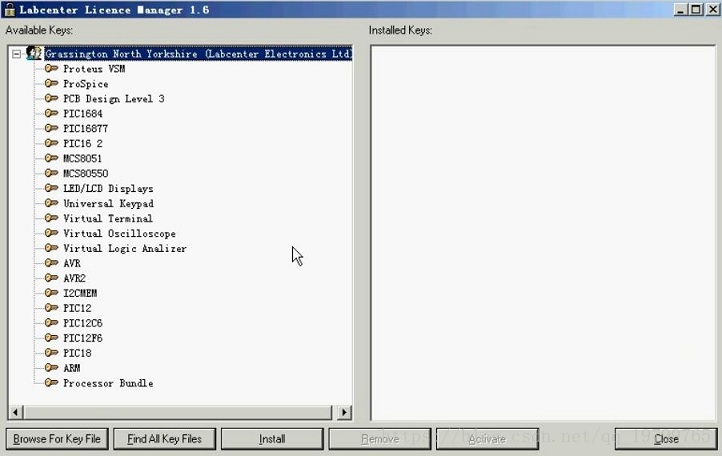Click the key icon beside PCB Design Level 3
Screen dimensions: 722x456
point(52,99)
